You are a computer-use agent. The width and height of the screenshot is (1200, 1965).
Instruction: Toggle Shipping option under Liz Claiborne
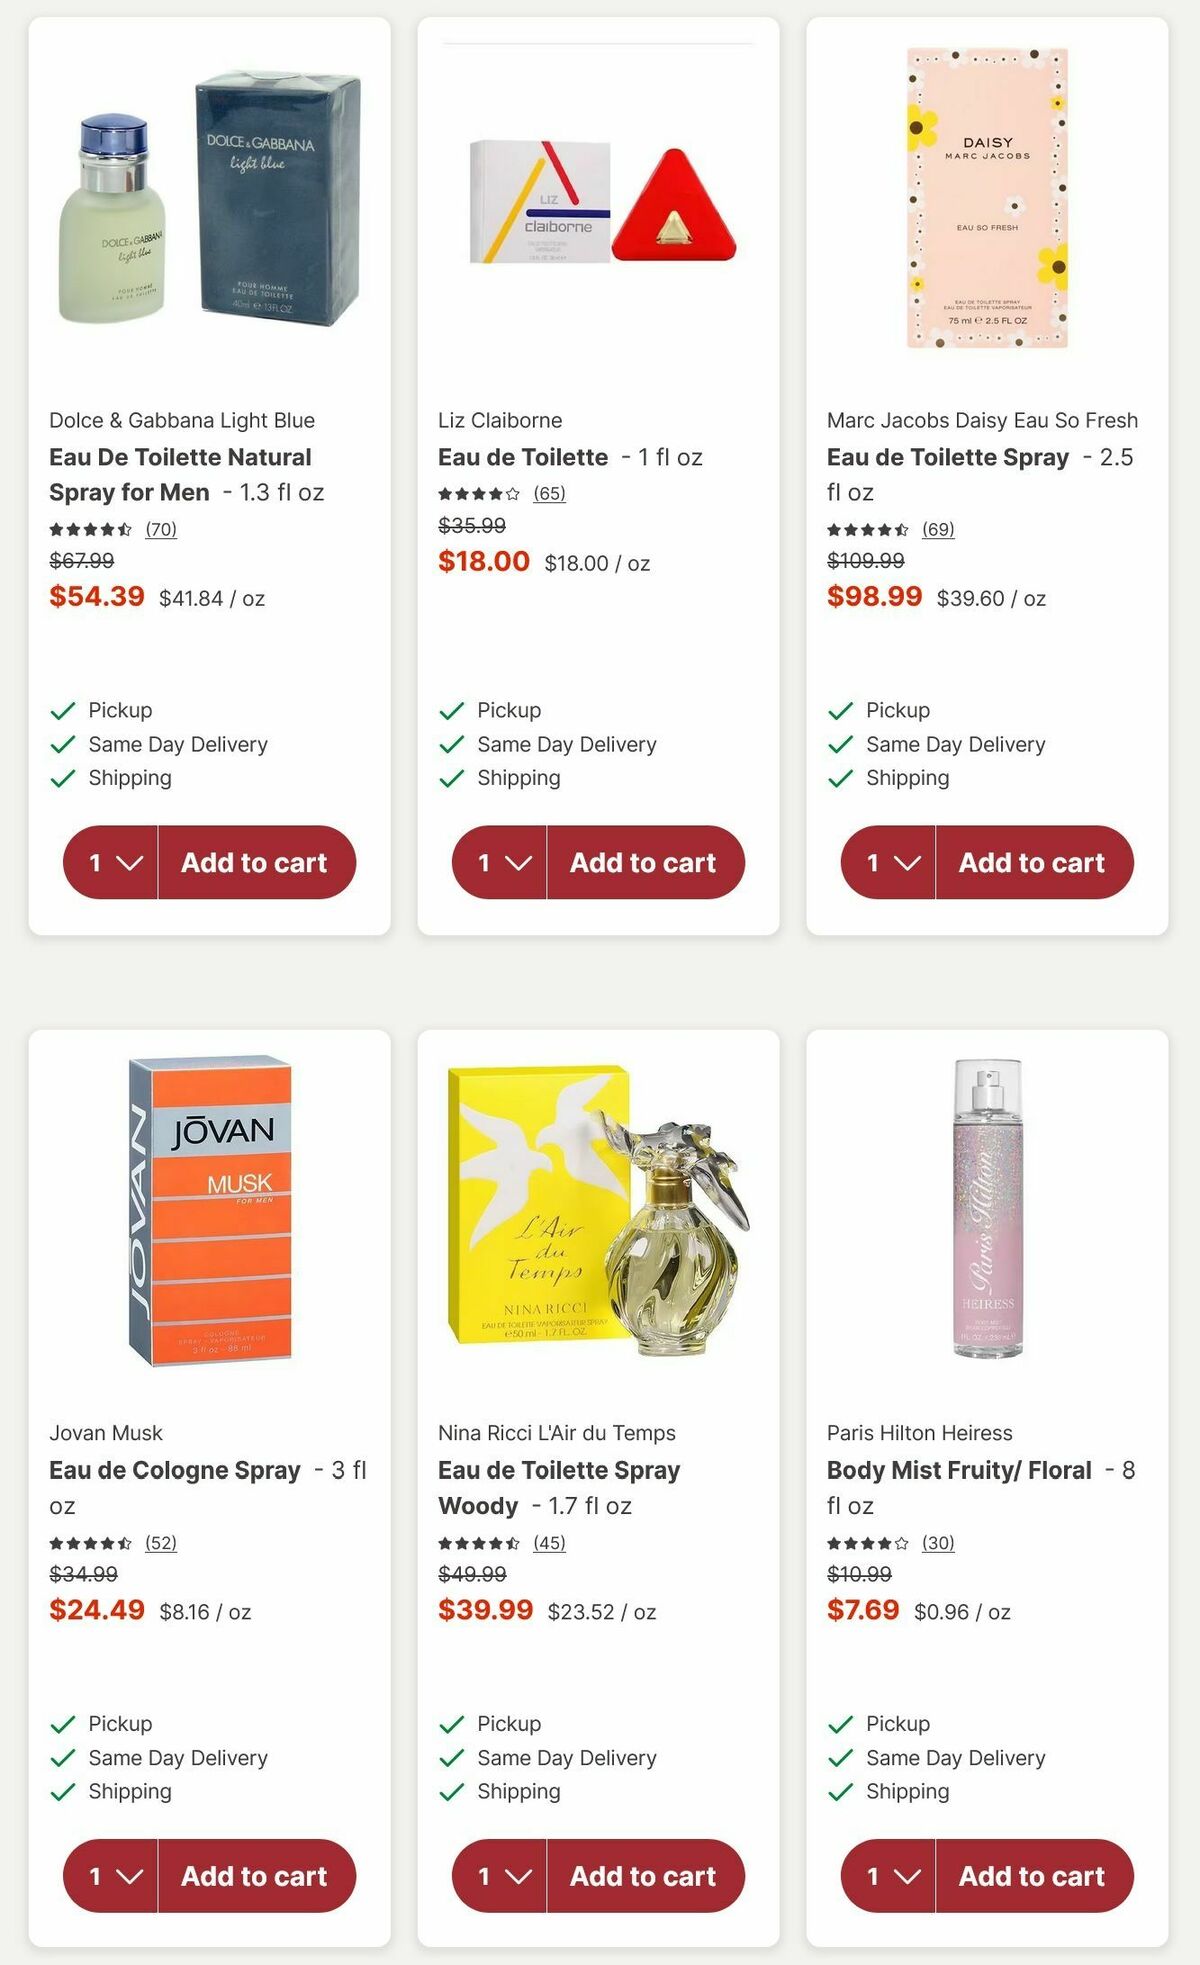[x=450, y=778]
